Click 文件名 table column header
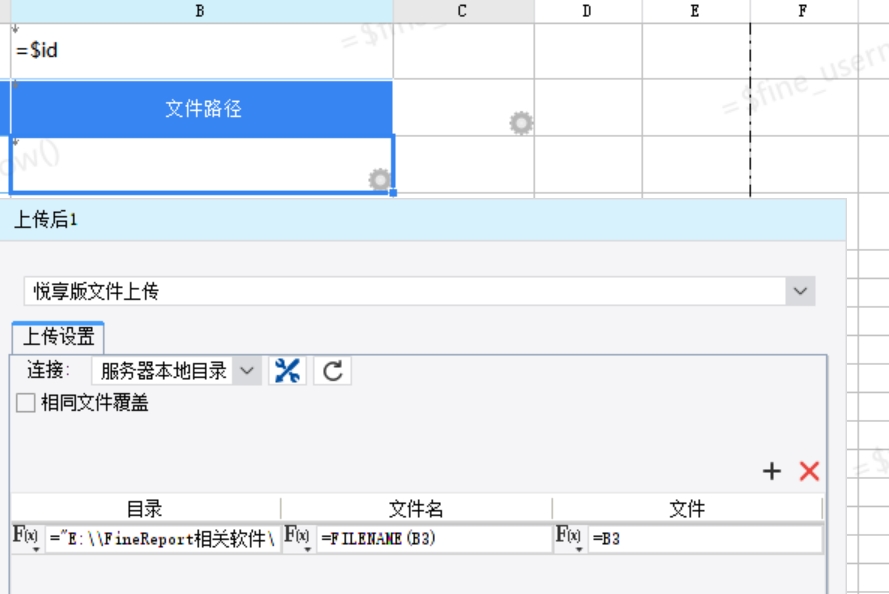The image size is (889, 594). point(416,508)
